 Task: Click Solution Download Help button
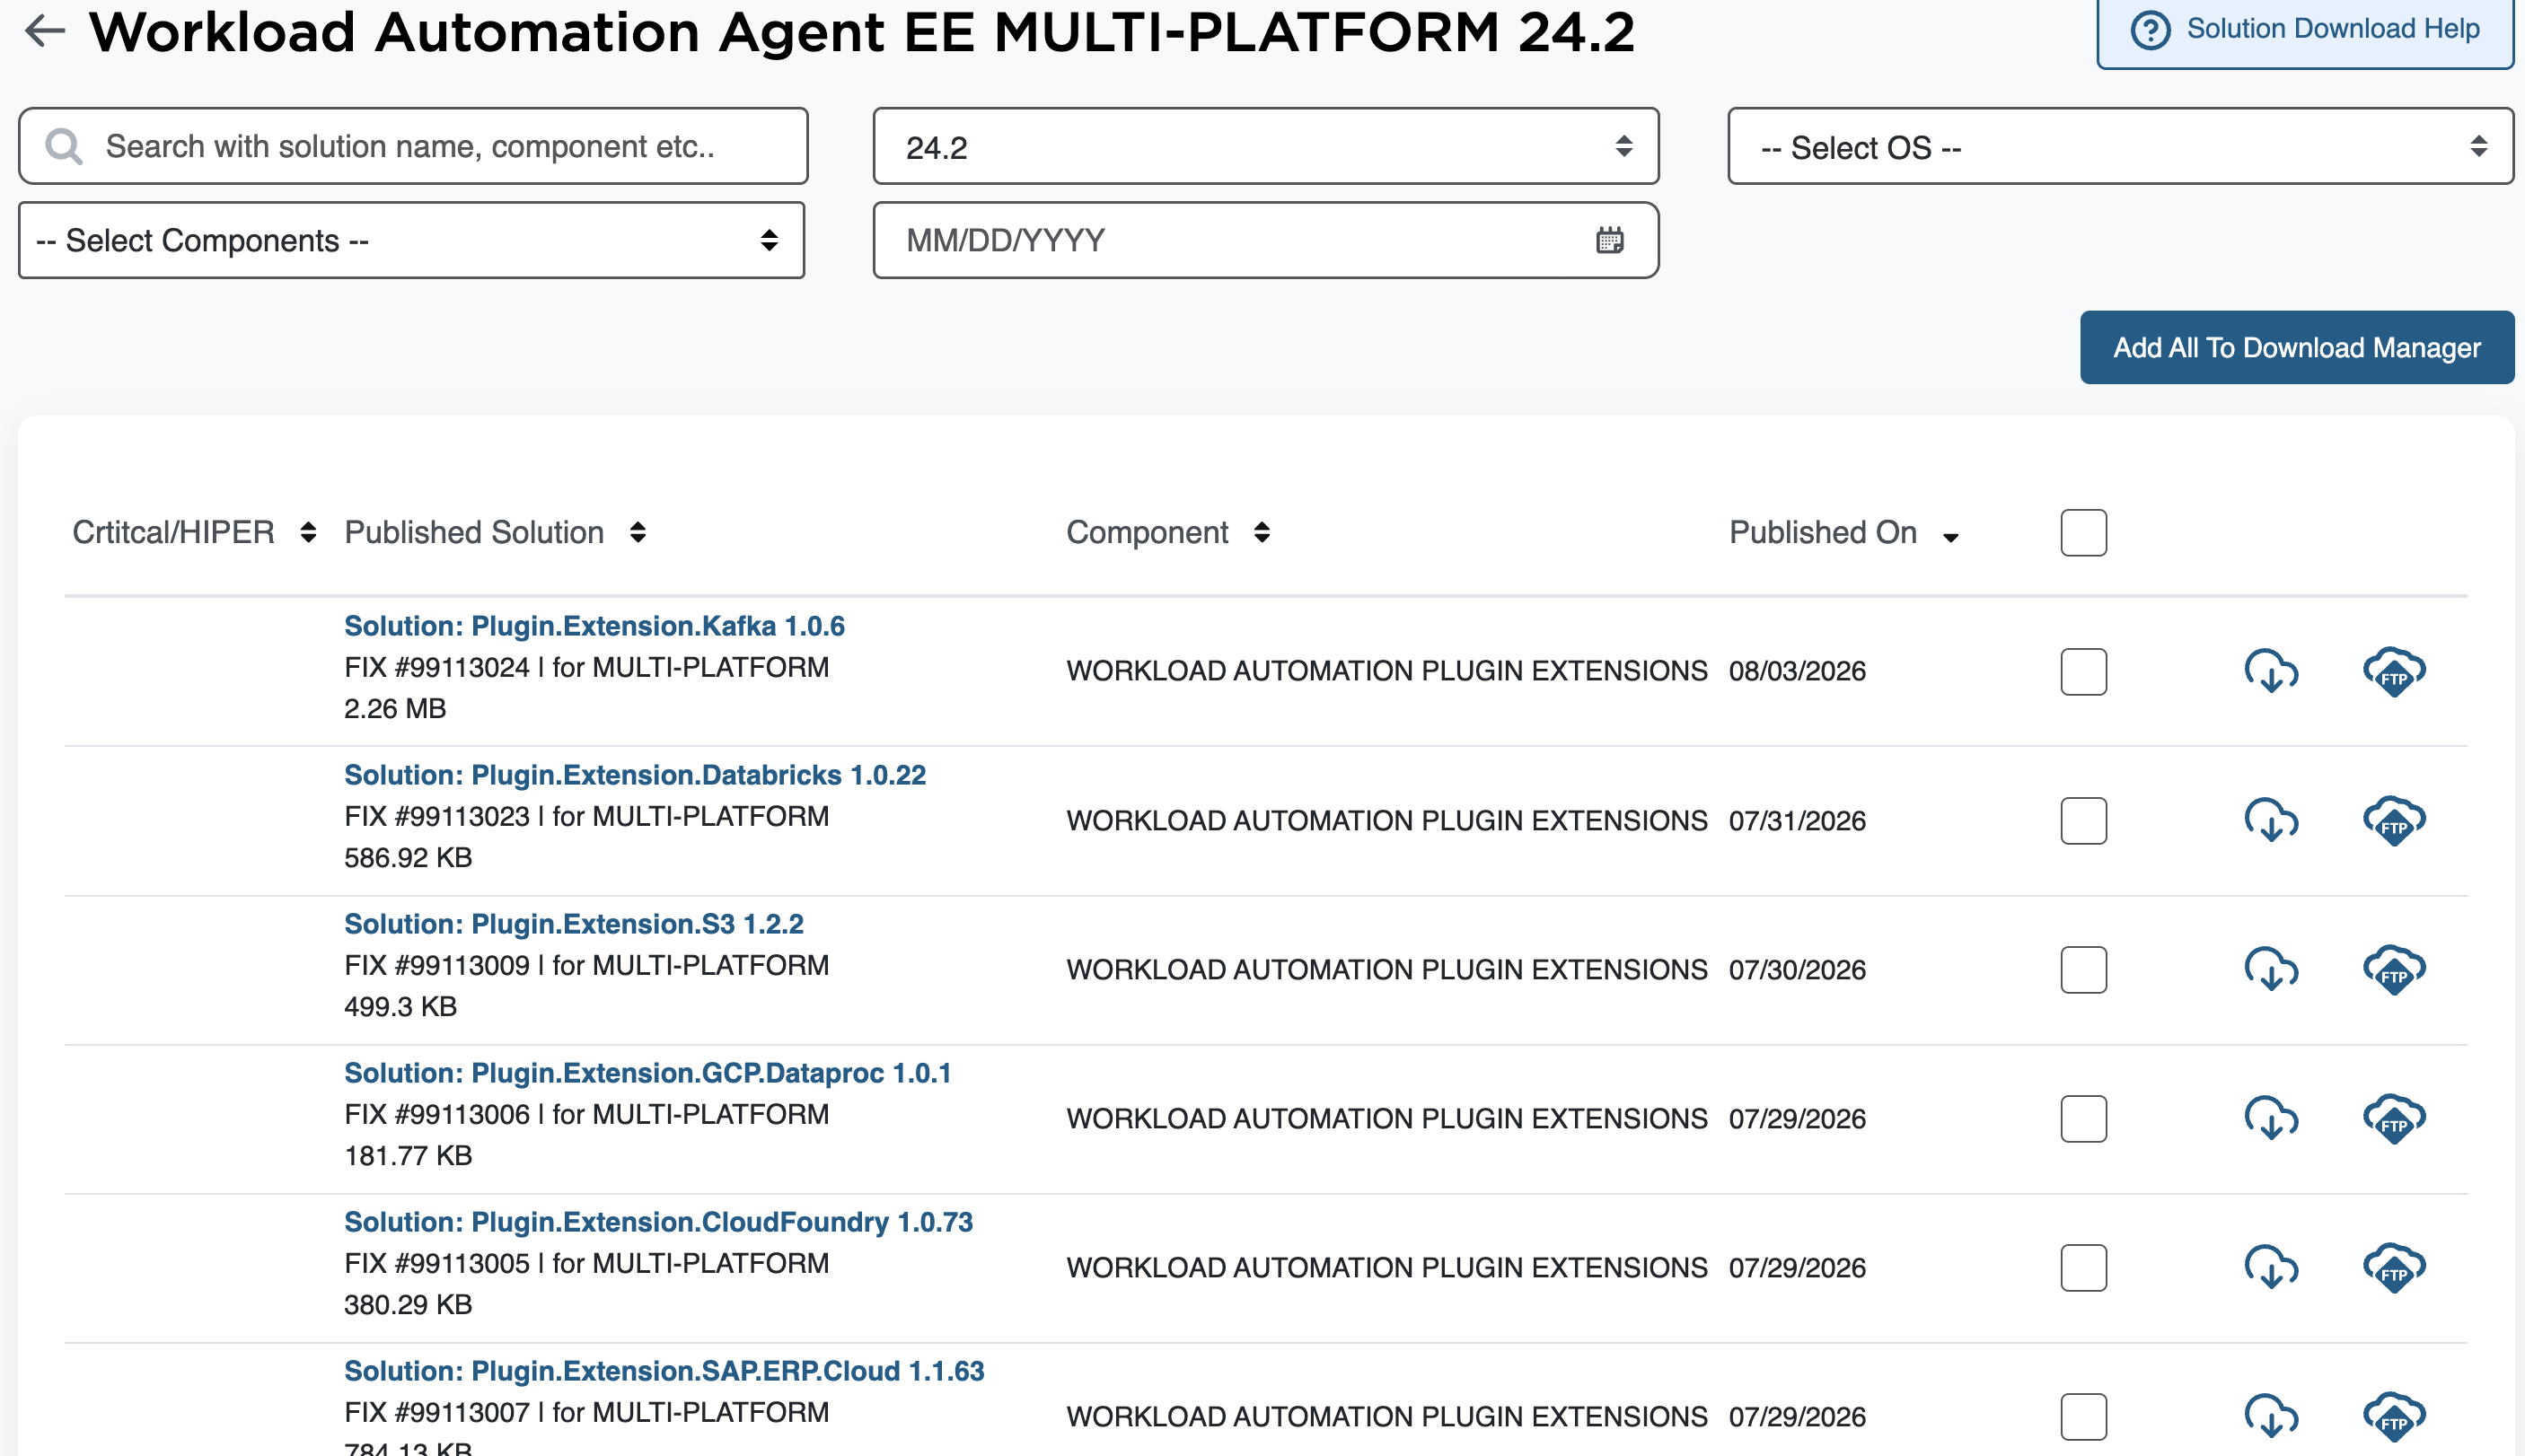point(2305,30)
